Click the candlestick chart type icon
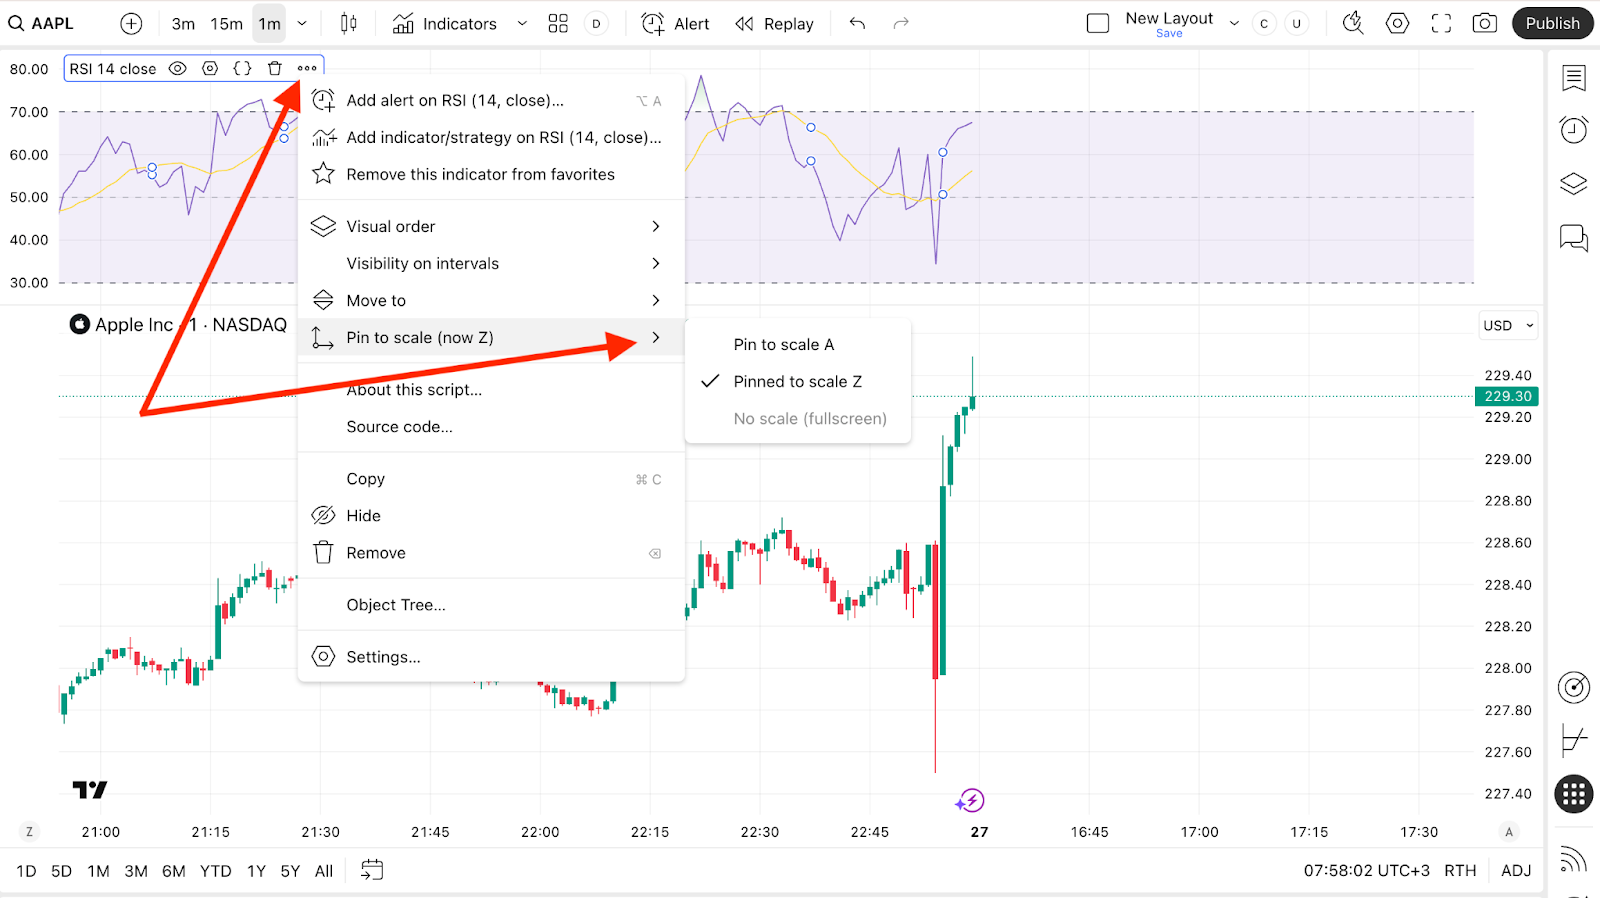The height and width of the screenshot is (898, 1600). 348,24
